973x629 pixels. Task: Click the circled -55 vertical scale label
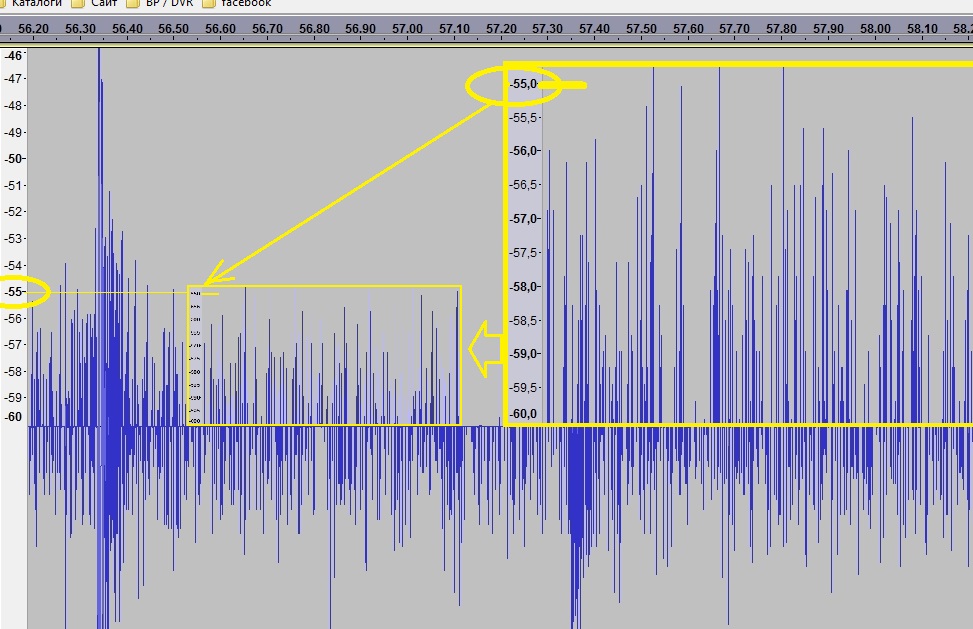click(x=14, y=291)
